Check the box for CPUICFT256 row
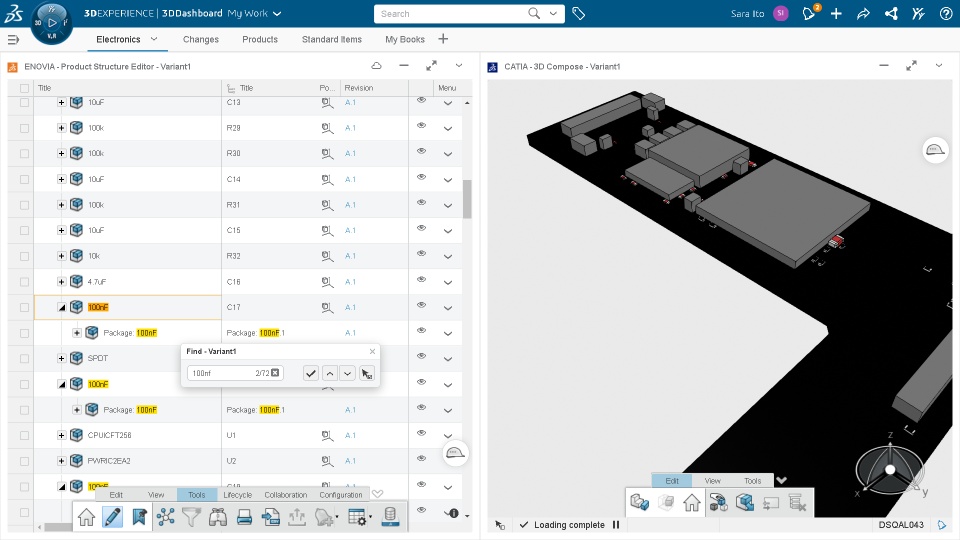960x540 pixels. pos(24,435)
